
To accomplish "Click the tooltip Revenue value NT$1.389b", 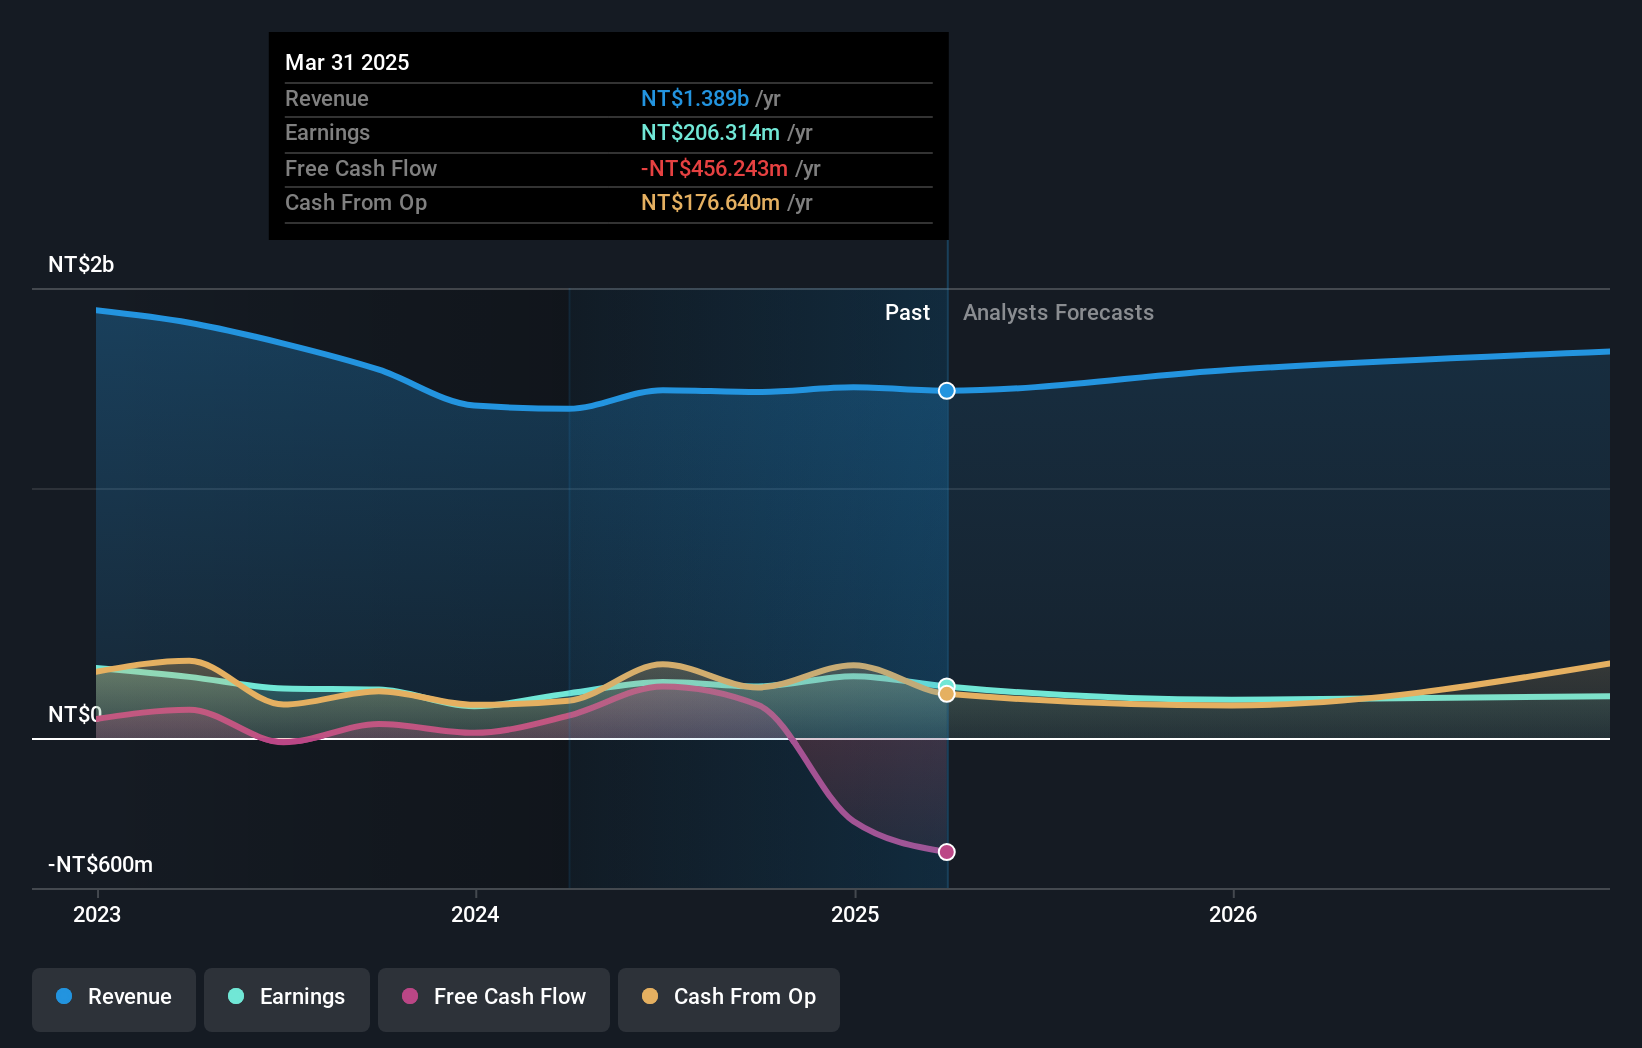I will coord(695,99).
